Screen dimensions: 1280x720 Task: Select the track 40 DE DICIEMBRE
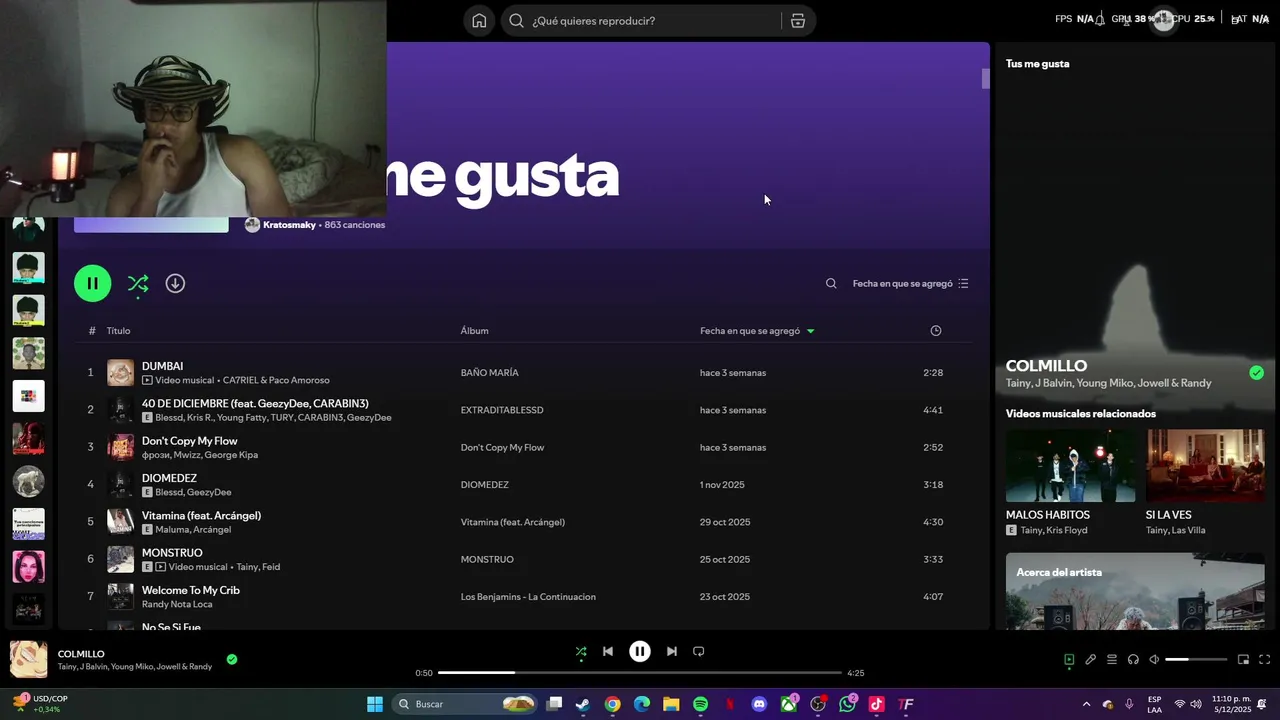tap(255, 403)
